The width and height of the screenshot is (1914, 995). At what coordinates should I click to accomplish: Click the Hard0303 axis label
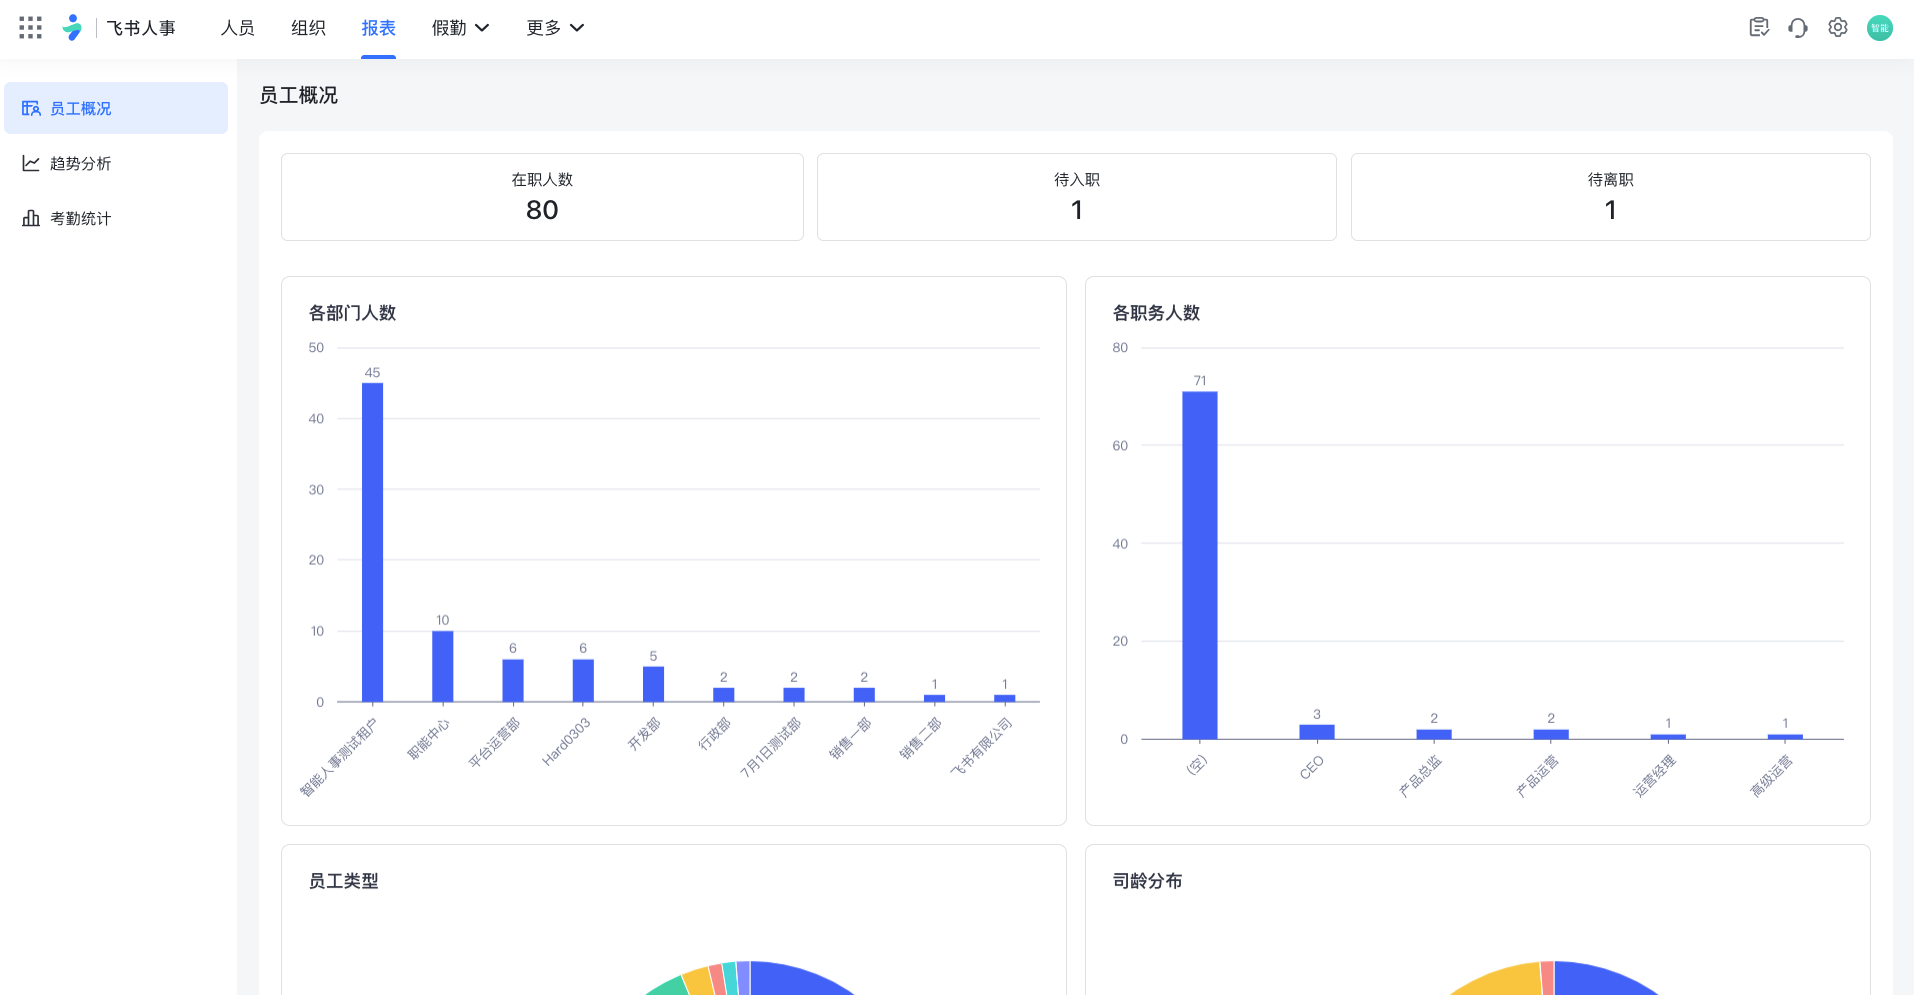pyautogui.click(x=566, y=742)
